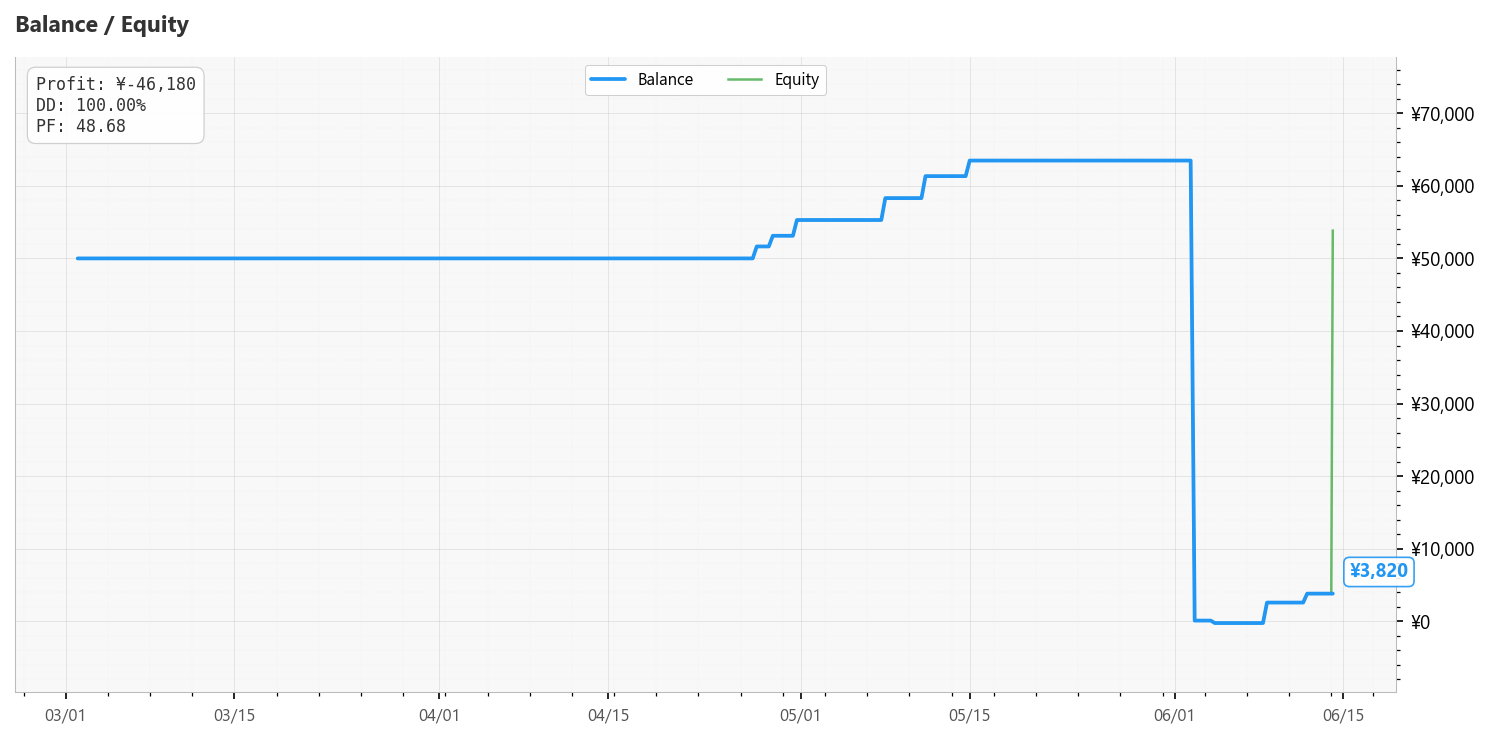The width and height of the screenshot is (1489, 739).
Task: Click the ¥0 y-axis label
Action: pyautogui.click(x=1420, y=622)
